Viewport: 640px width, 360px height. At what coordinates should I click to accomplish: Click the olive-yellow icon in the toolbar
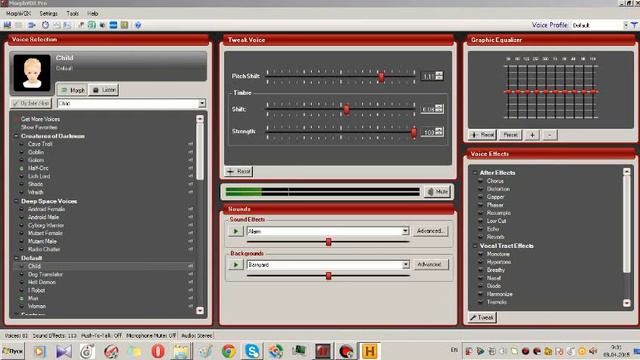coord(124,25)
